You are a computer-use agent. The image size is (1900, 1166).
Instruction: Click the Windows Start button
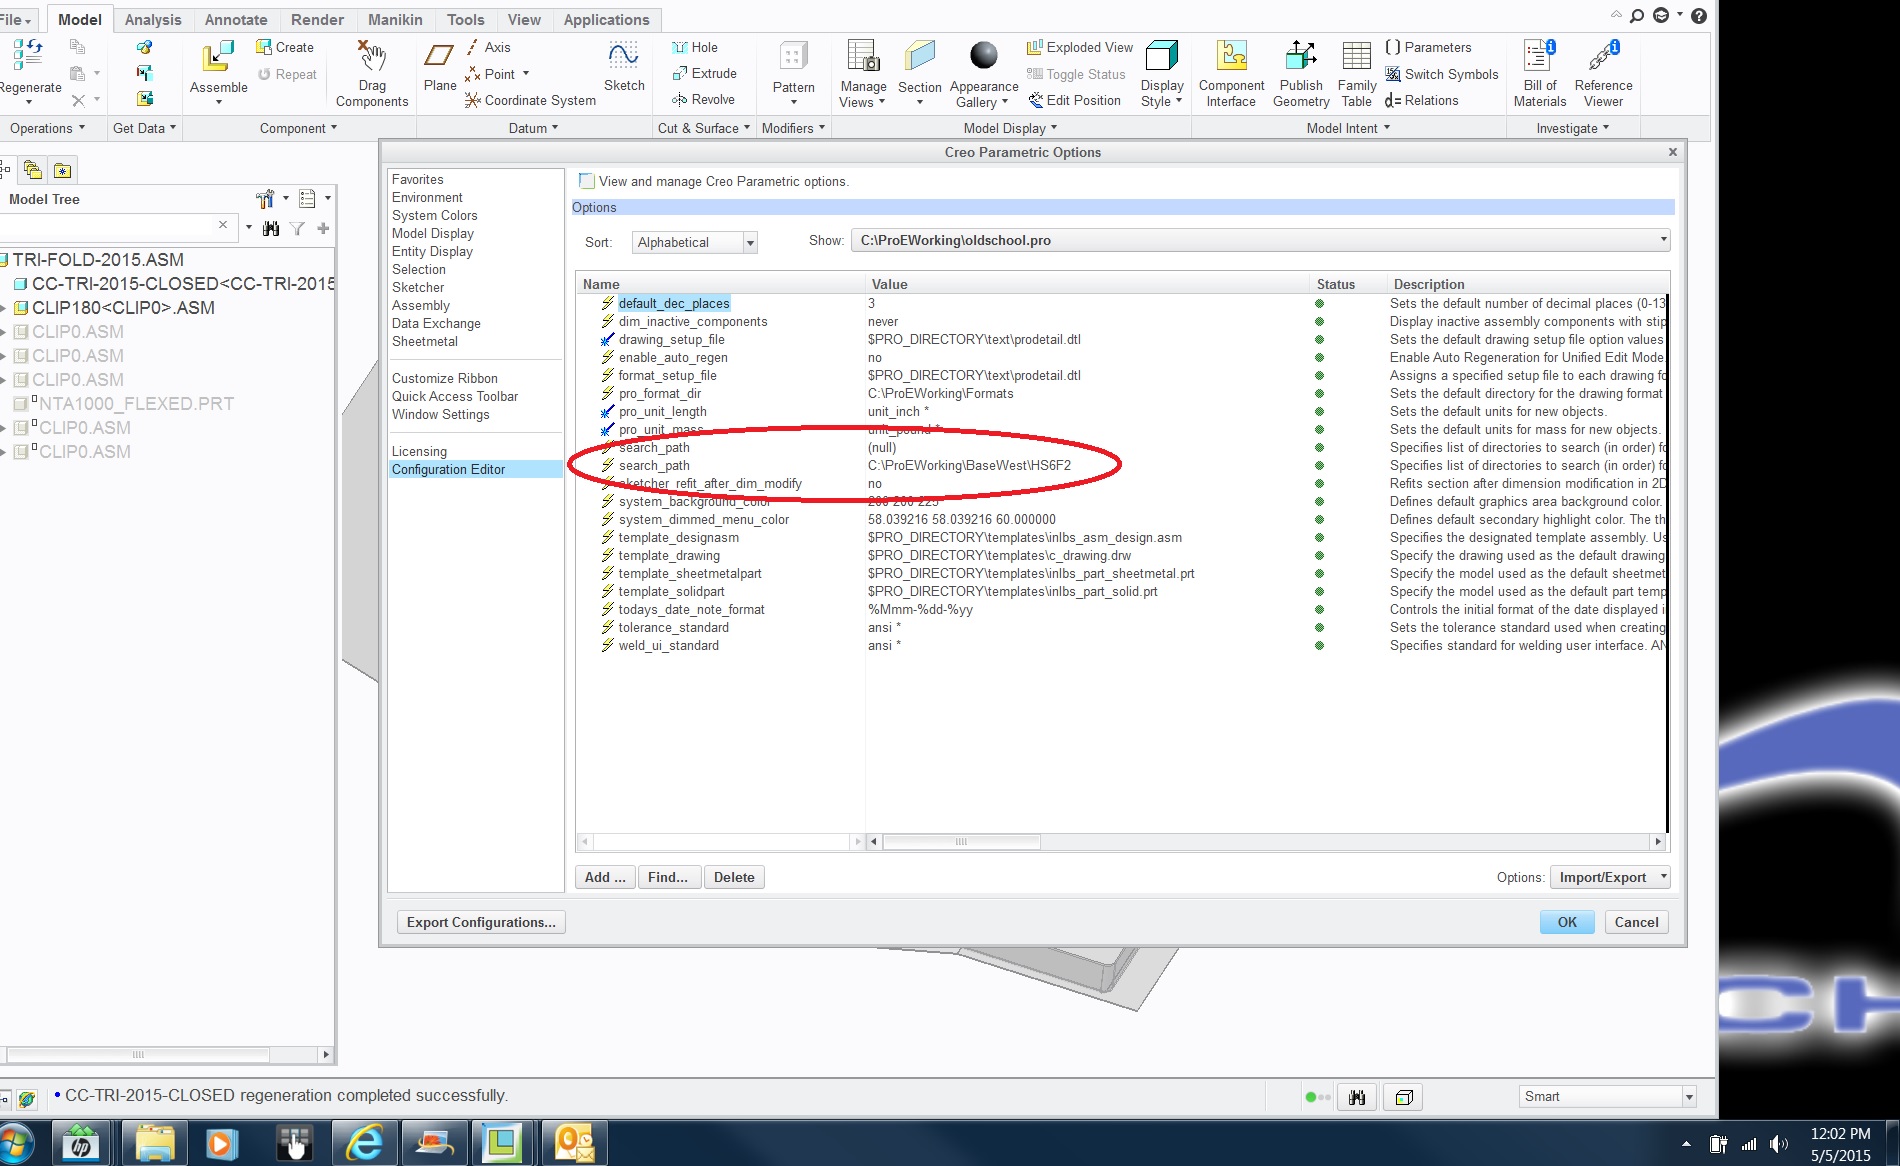(15, 1142)
